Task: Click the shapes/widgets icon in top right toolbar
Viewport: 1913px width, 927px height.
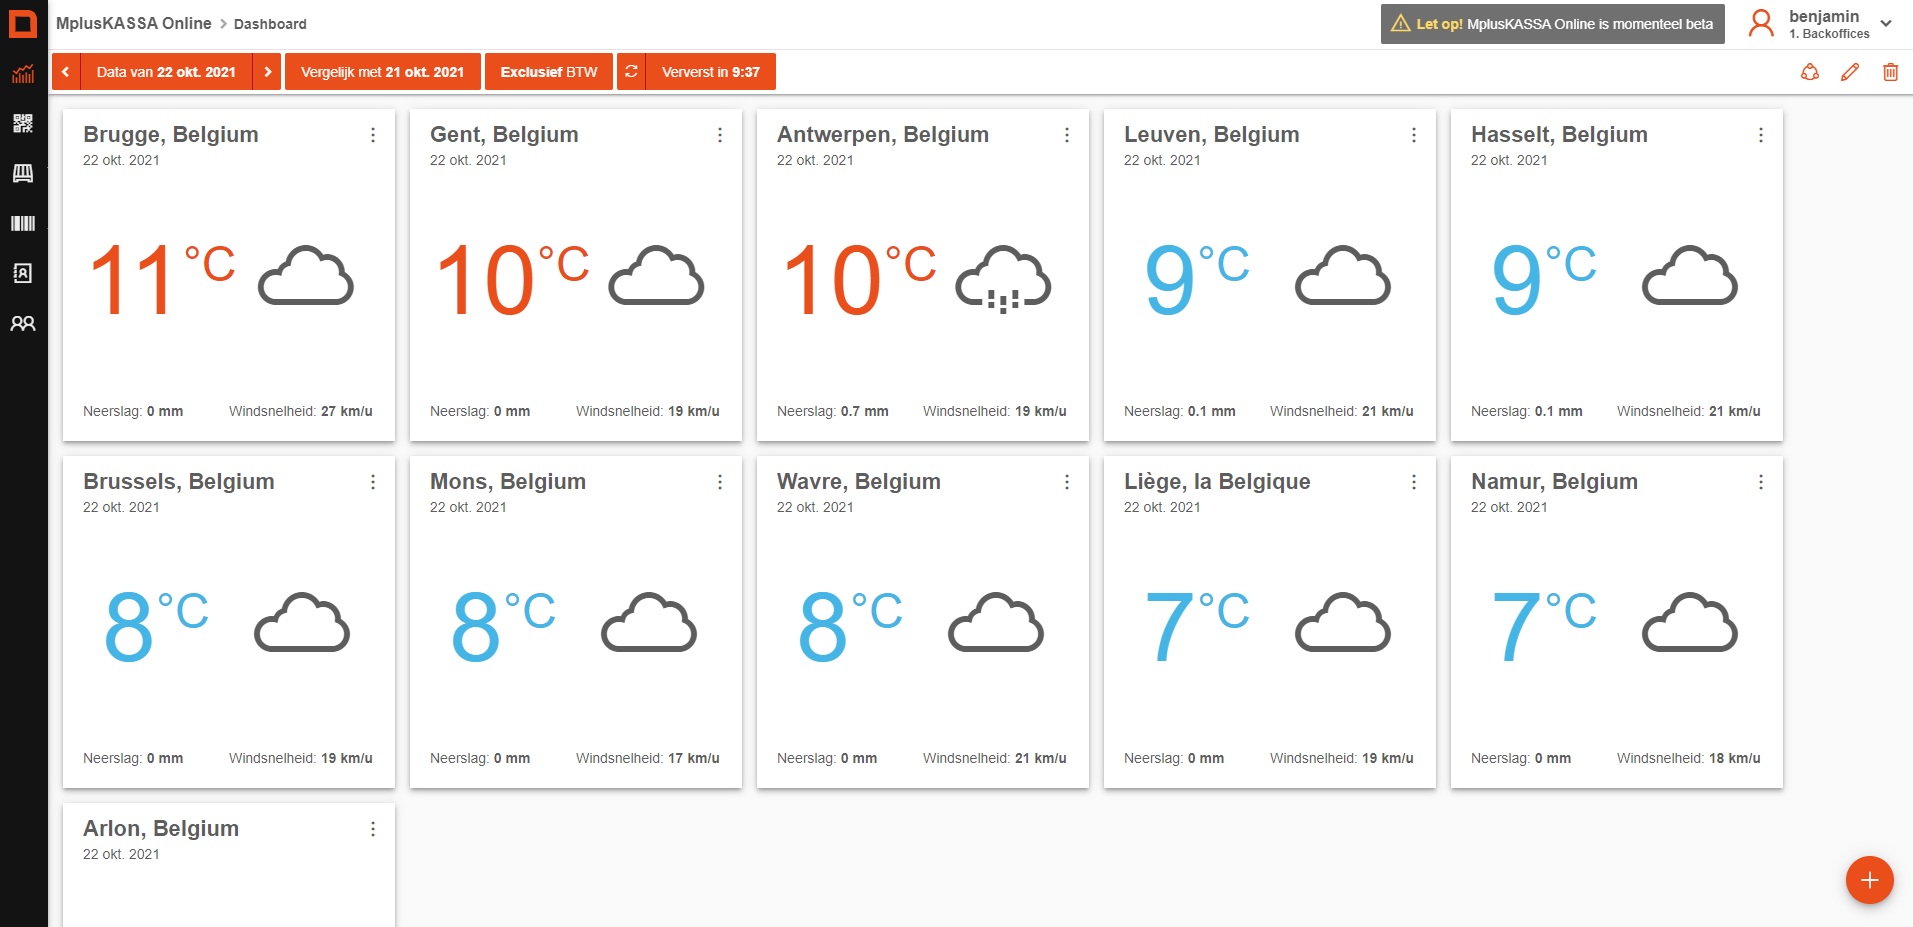Action: point(1810,72)
